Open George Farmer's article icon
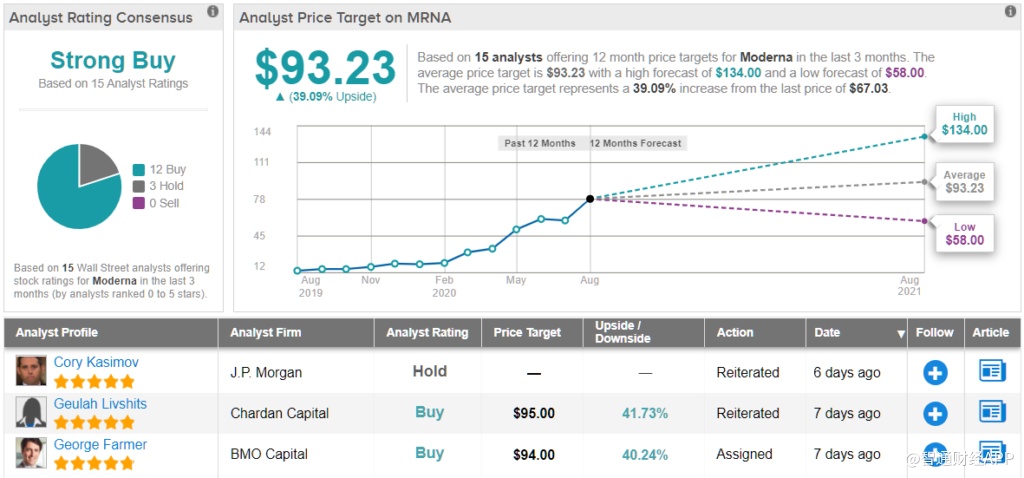 991,451
